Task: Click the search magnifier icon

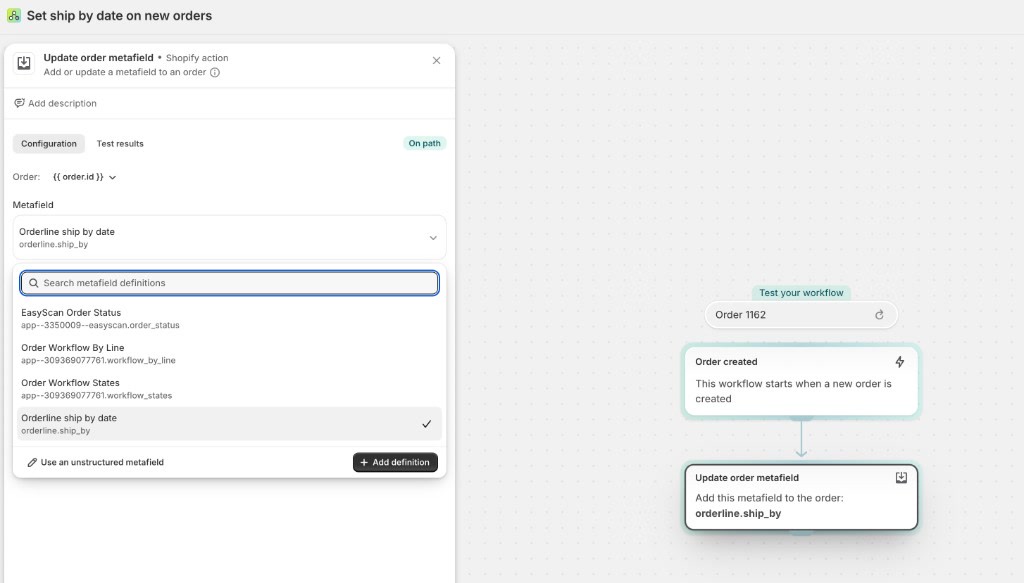Action: [33, 283]
